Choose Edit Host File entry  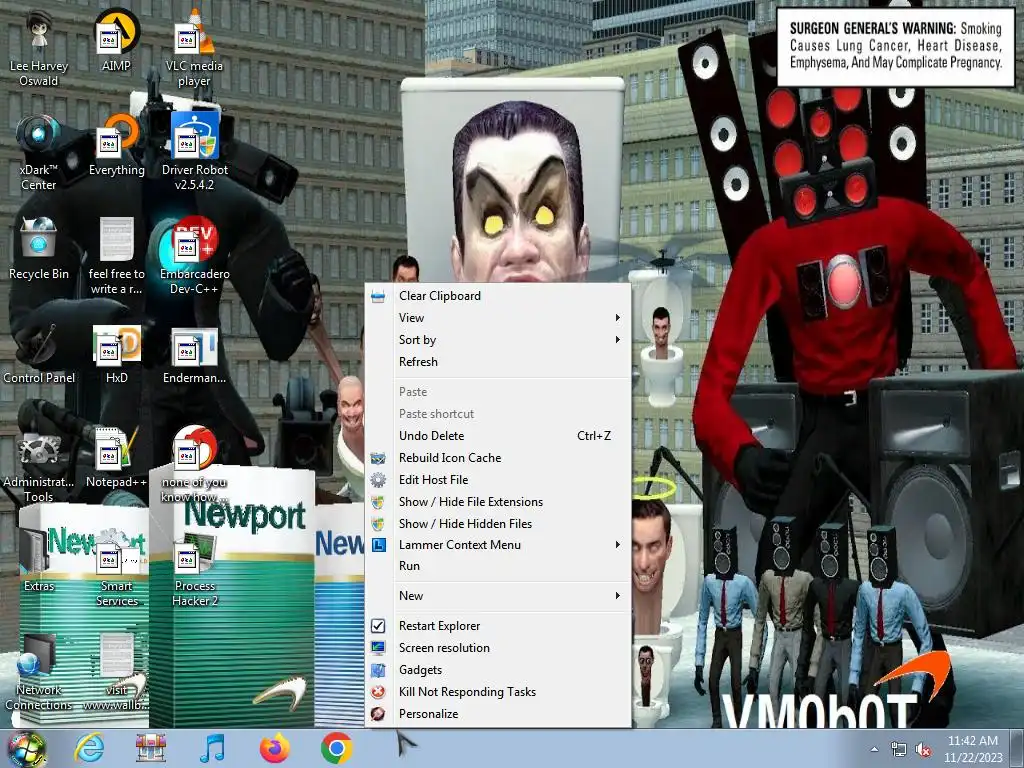[498, 480]
